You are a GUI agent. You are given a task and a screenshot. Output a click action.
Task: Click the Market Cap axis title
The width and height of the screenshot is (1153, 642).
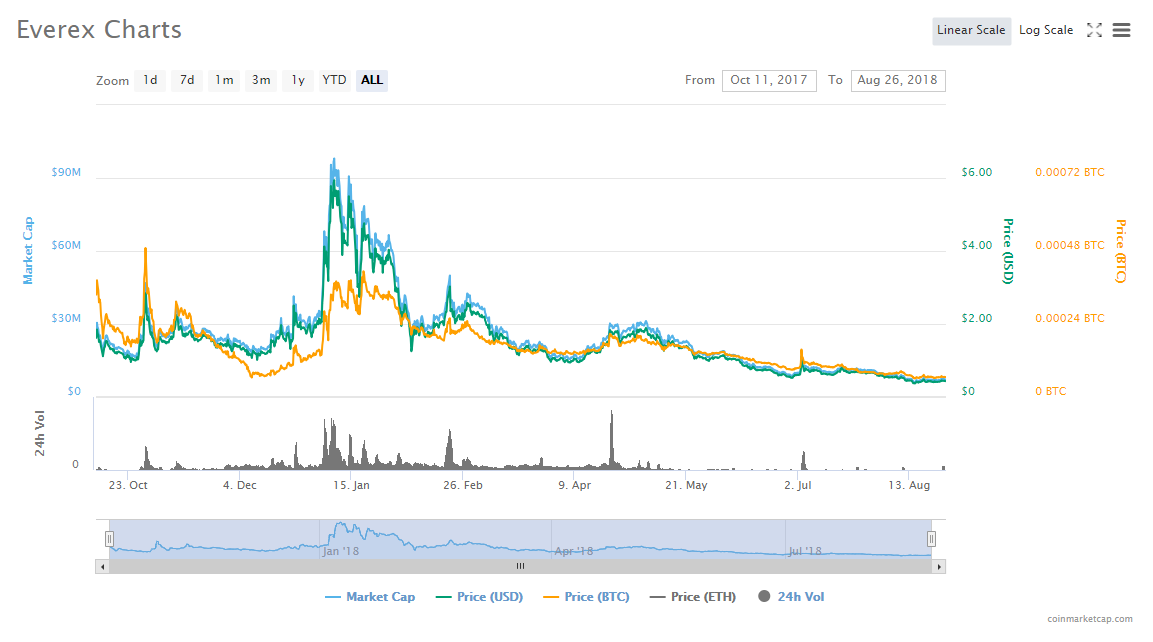tap(28, 250)
